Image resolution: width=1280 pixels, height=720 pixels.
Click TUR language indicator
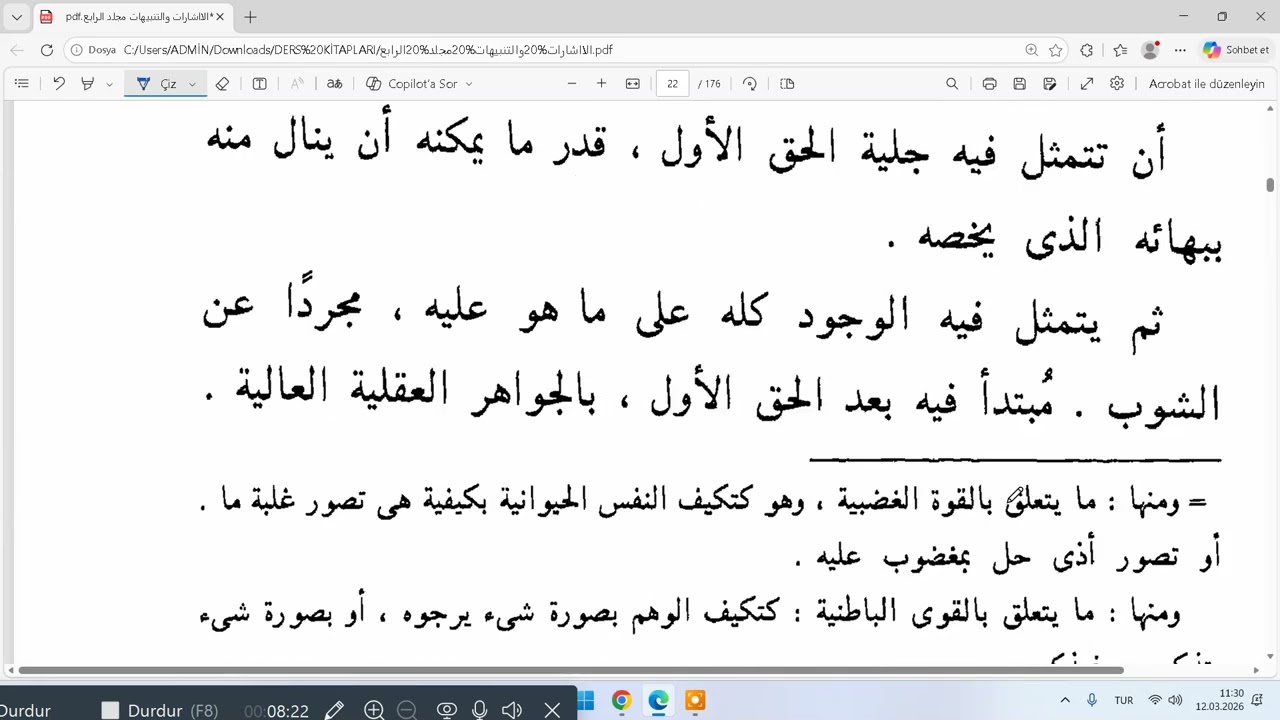(x=1124, y=701)
